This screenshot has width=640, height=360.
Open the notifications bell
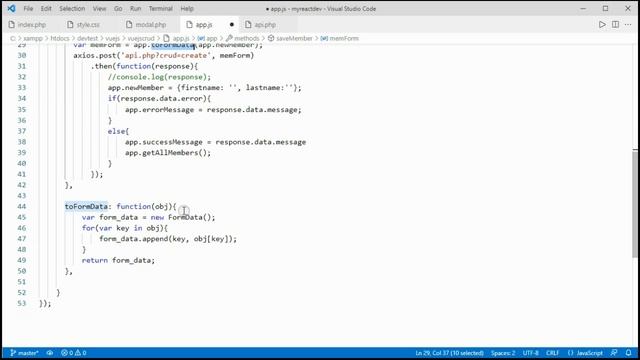(x=629, y=353)
